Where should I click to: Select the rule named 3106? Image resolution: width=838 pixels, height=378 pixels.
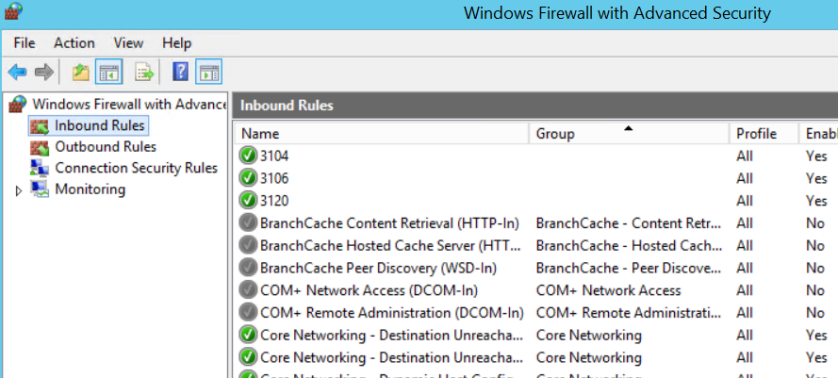click(x=274, y=178)
